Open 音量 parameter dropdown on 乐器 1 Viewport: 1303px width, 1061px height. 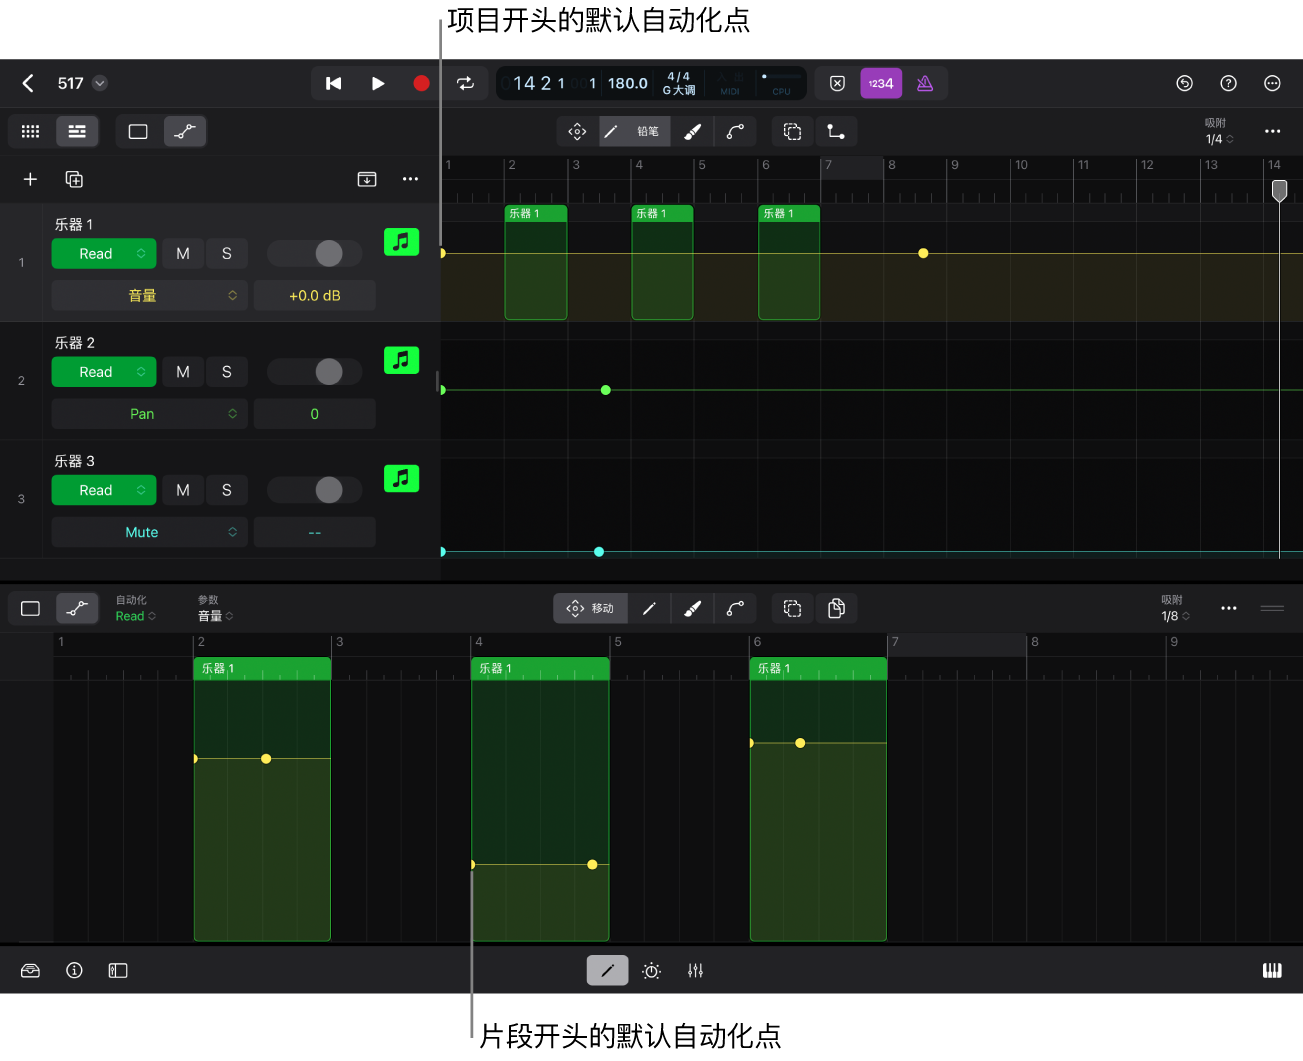pyautogui.click(x=150, y=296)
